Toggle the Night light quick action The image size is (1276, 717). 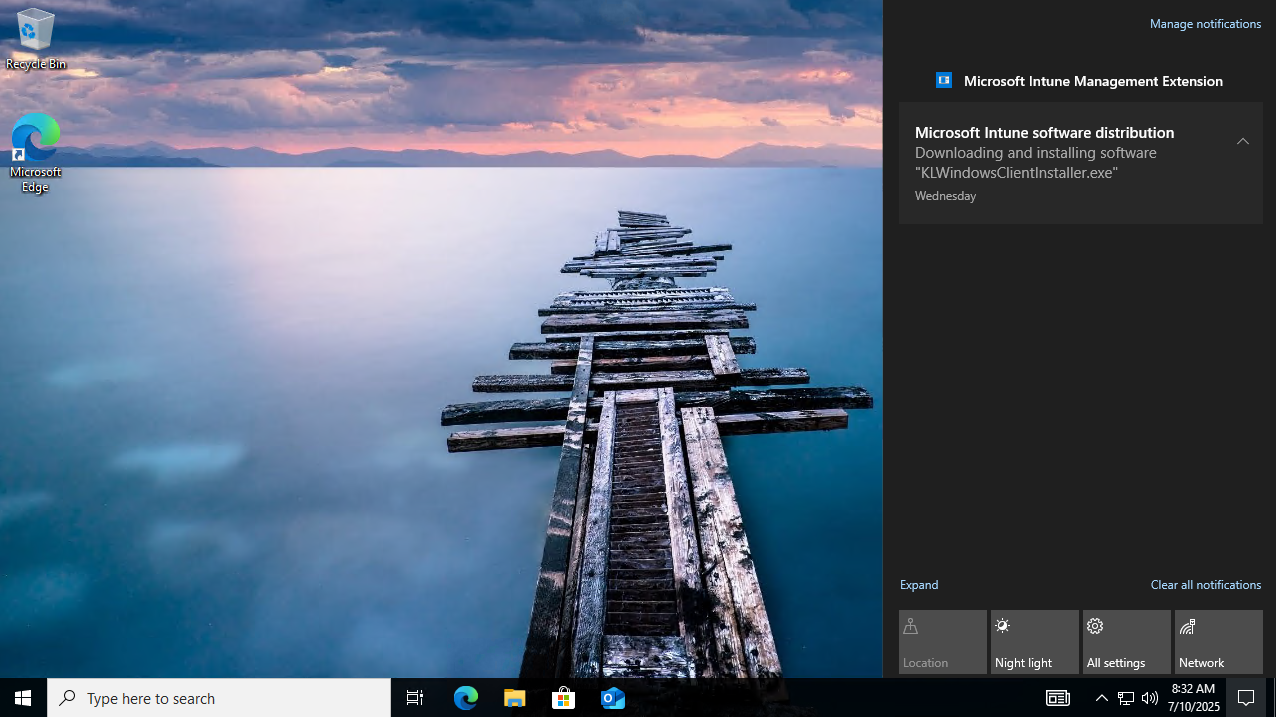point(1035,642)
